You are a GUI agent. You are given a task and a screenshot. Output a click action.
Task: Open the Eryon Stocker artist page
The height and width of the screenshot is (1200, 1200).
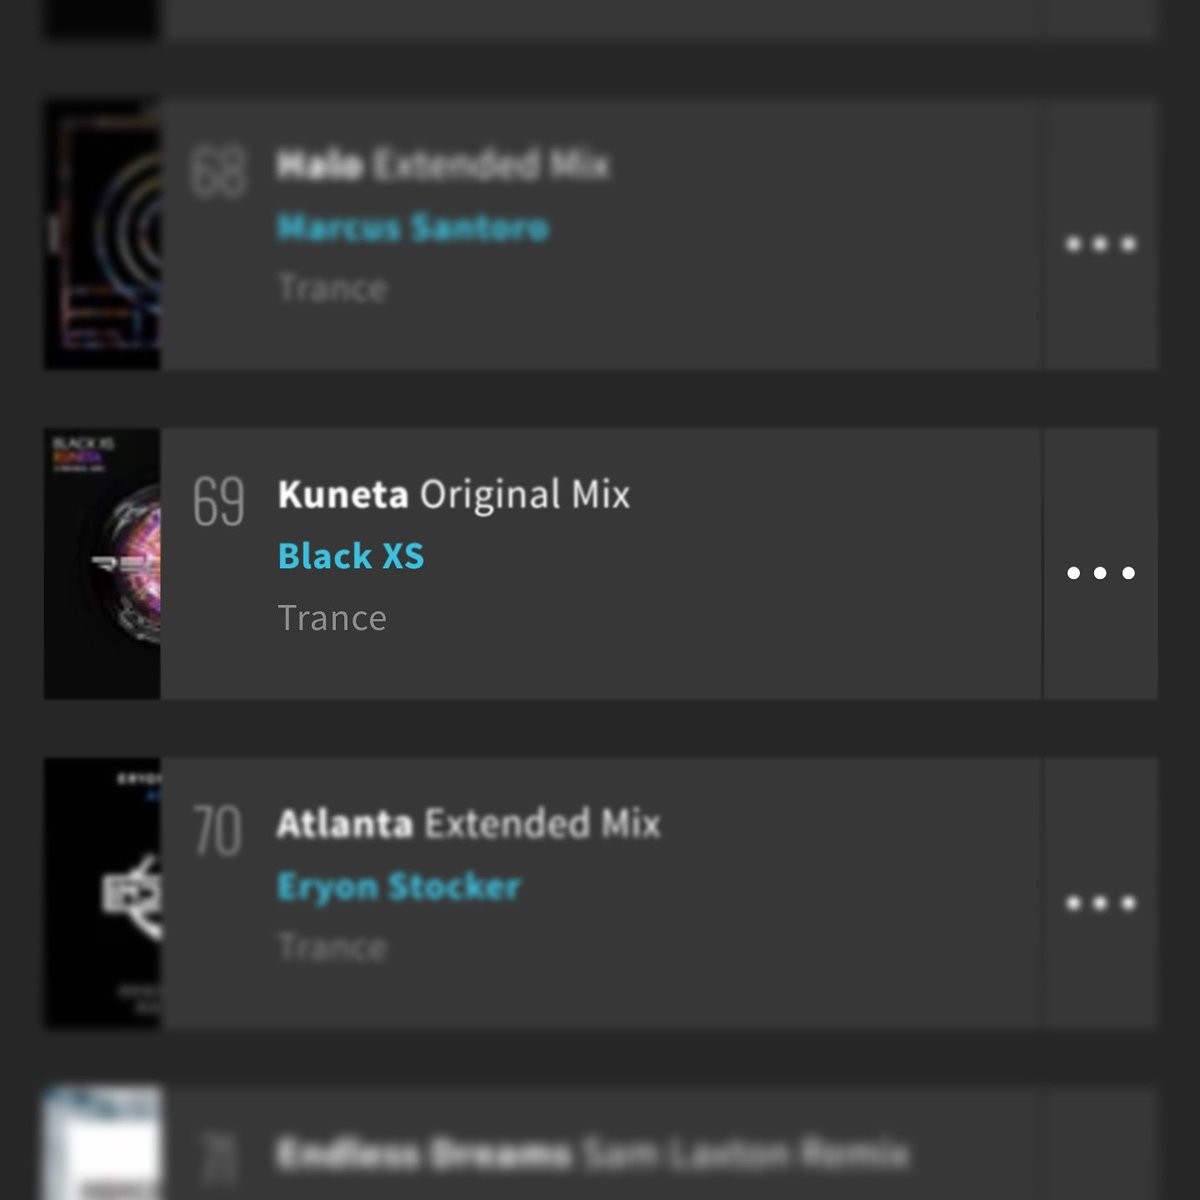399,886
